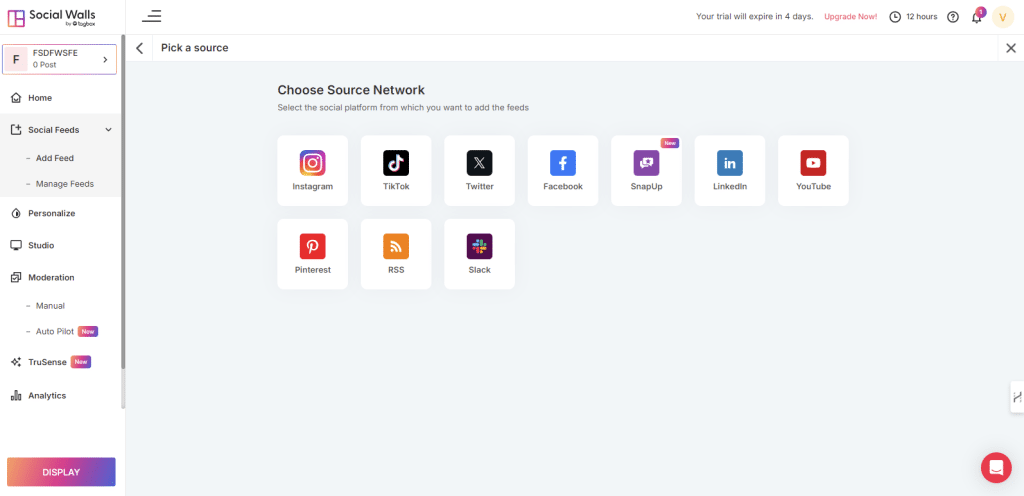
Task: Select the Instagram source network
Action: pos(312,170)
